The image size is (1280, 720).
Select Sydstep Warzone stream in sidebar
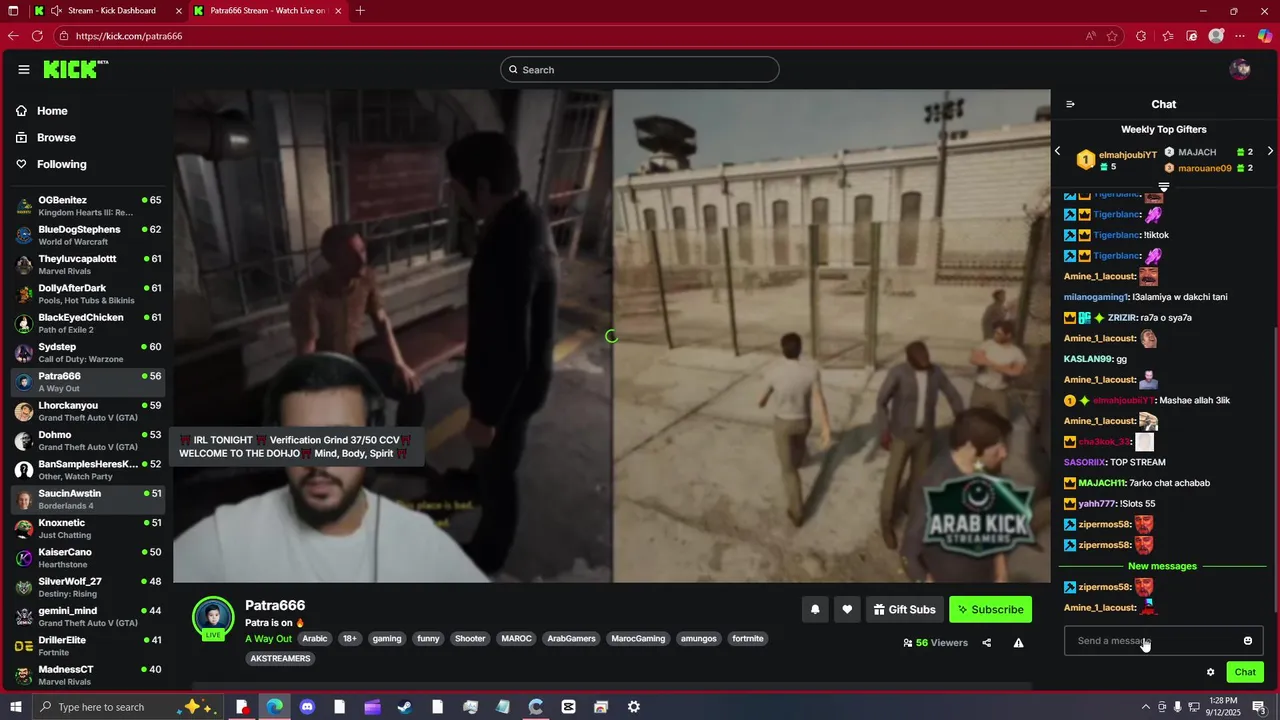(88, 353)
